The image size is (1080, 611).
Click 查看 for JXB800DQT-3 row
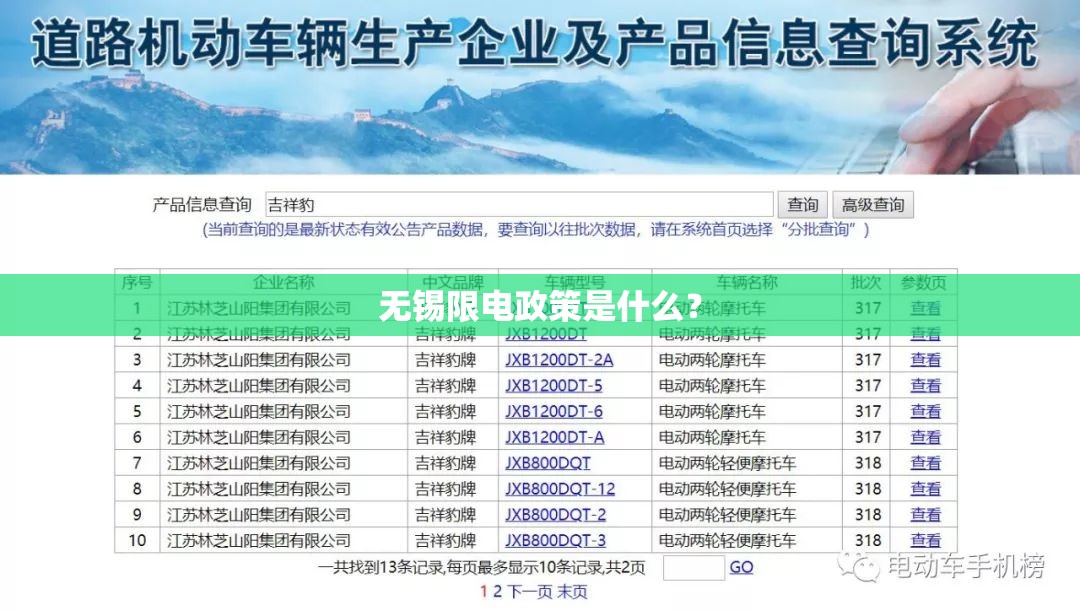(925, 541)
